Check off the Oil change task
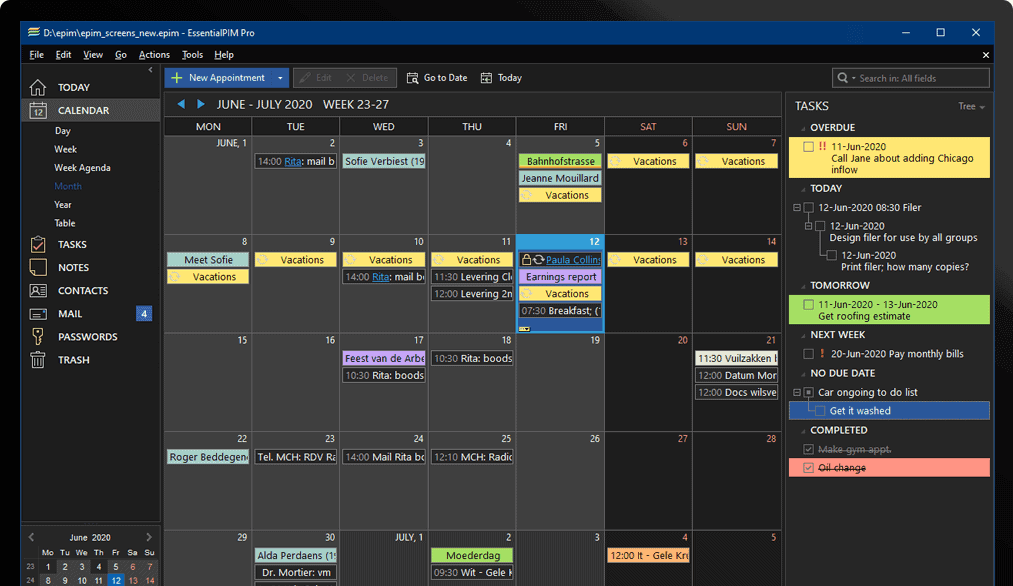The height and width of the screenshot is (586, 1013). click(x=808, y=467)
